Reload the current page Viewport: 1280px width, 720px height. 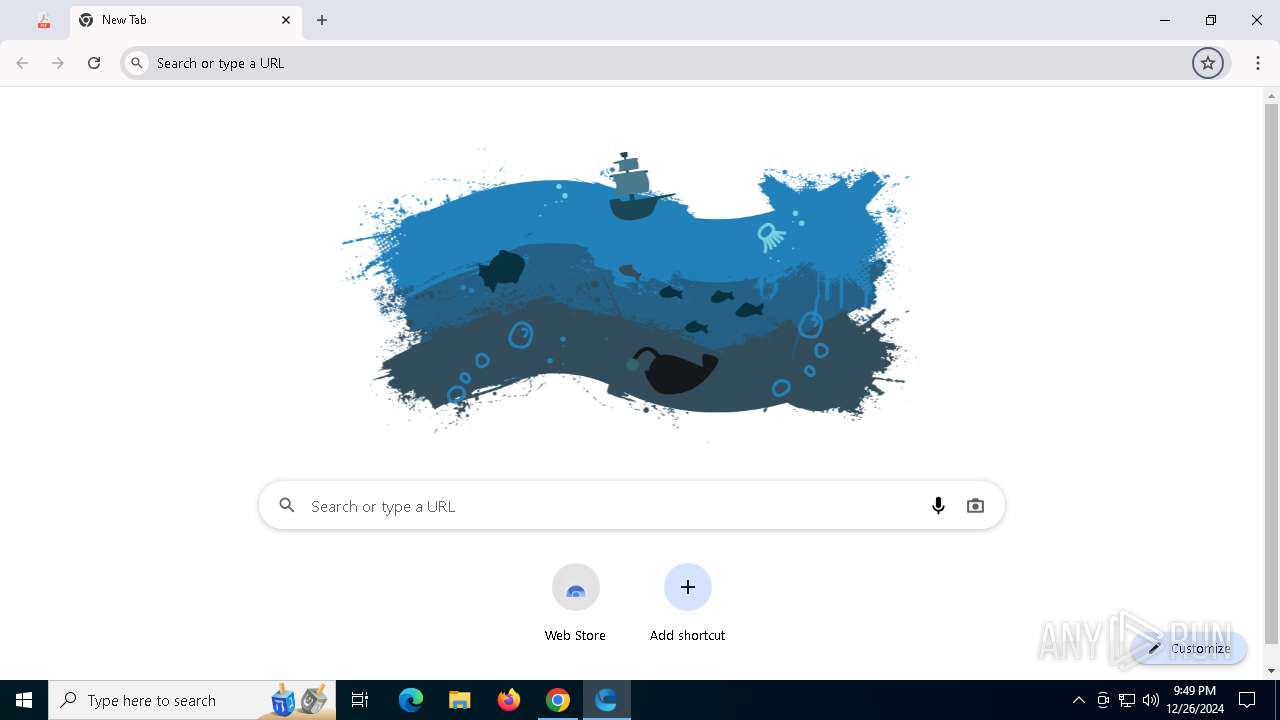tap(94, 63)
